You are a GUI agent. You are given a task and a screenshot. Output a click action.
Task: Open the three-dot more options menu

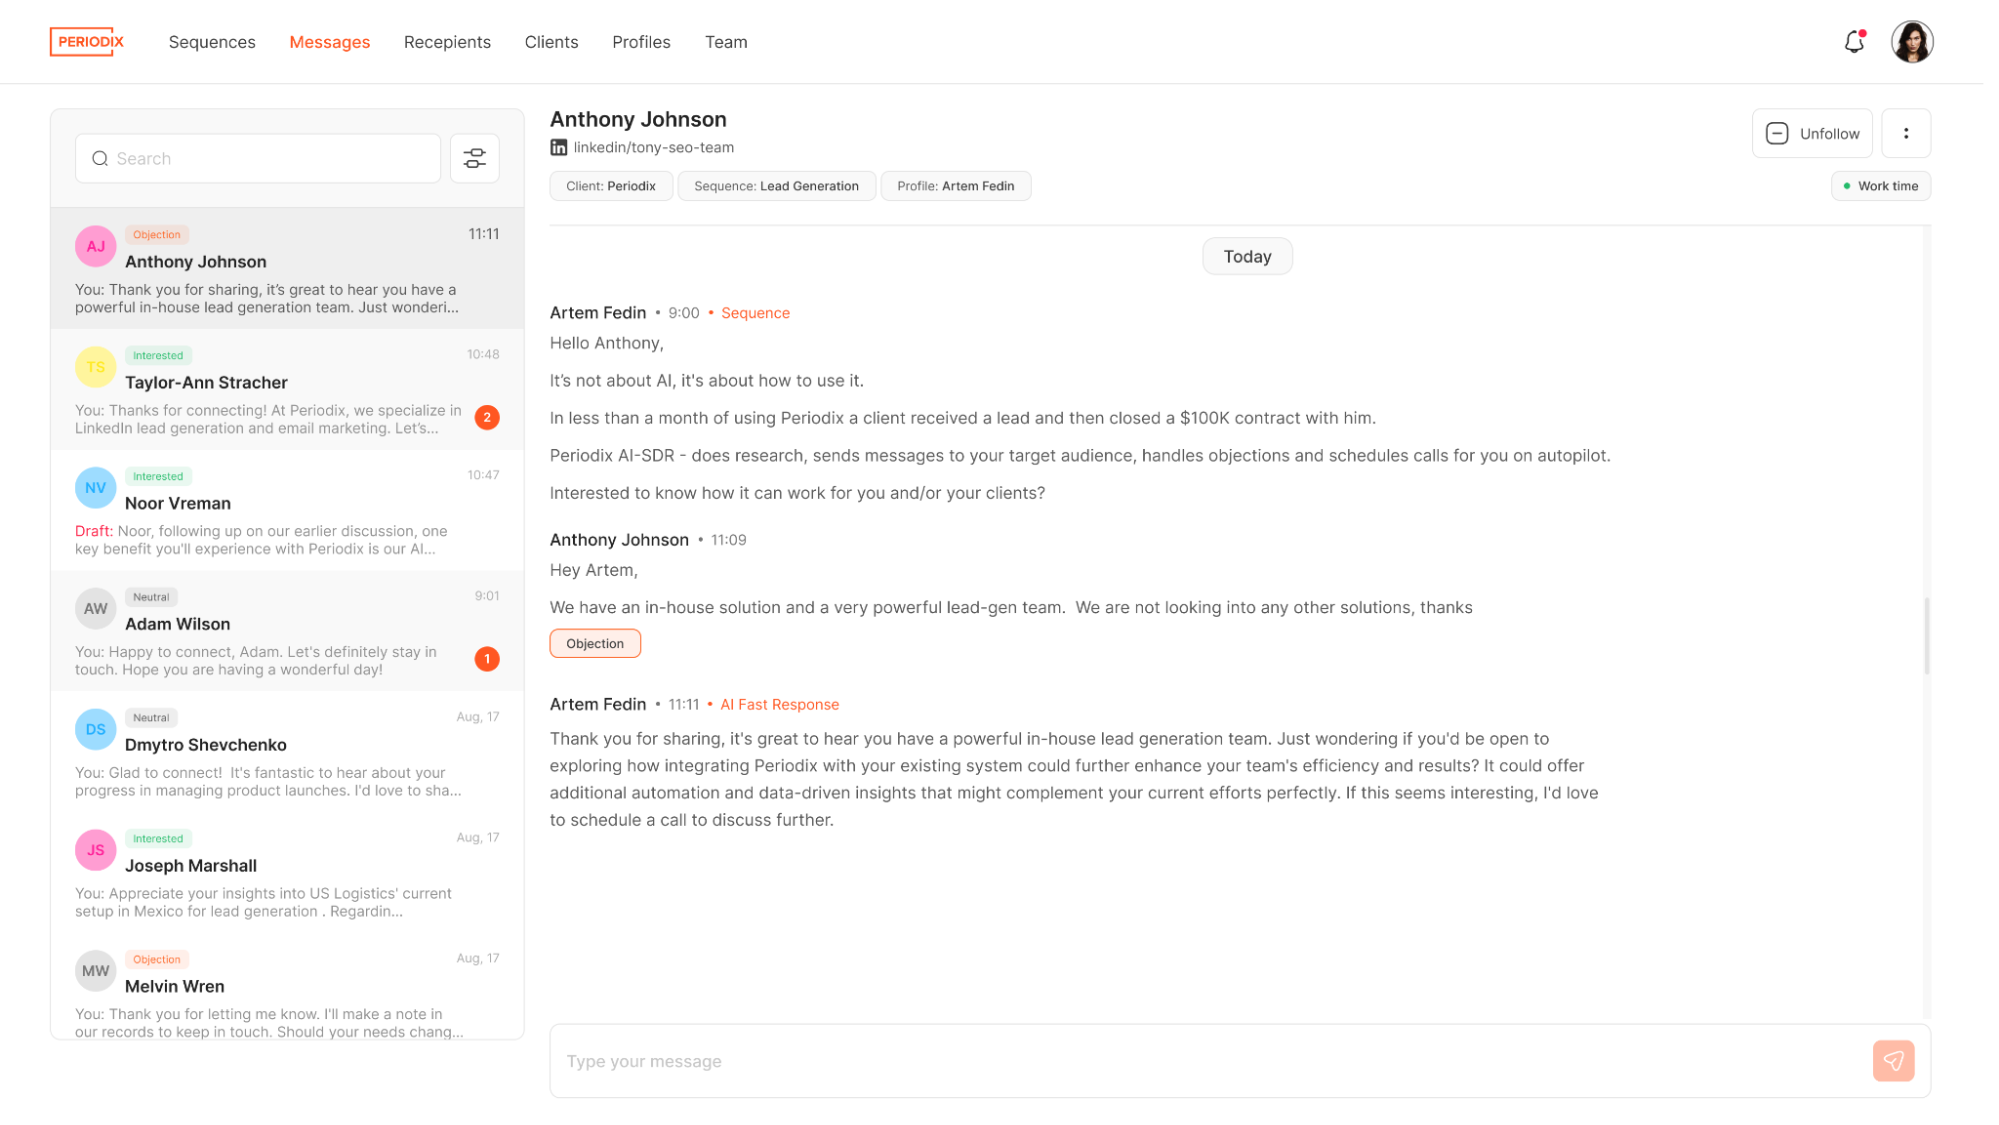click(x=1906, y=133)
